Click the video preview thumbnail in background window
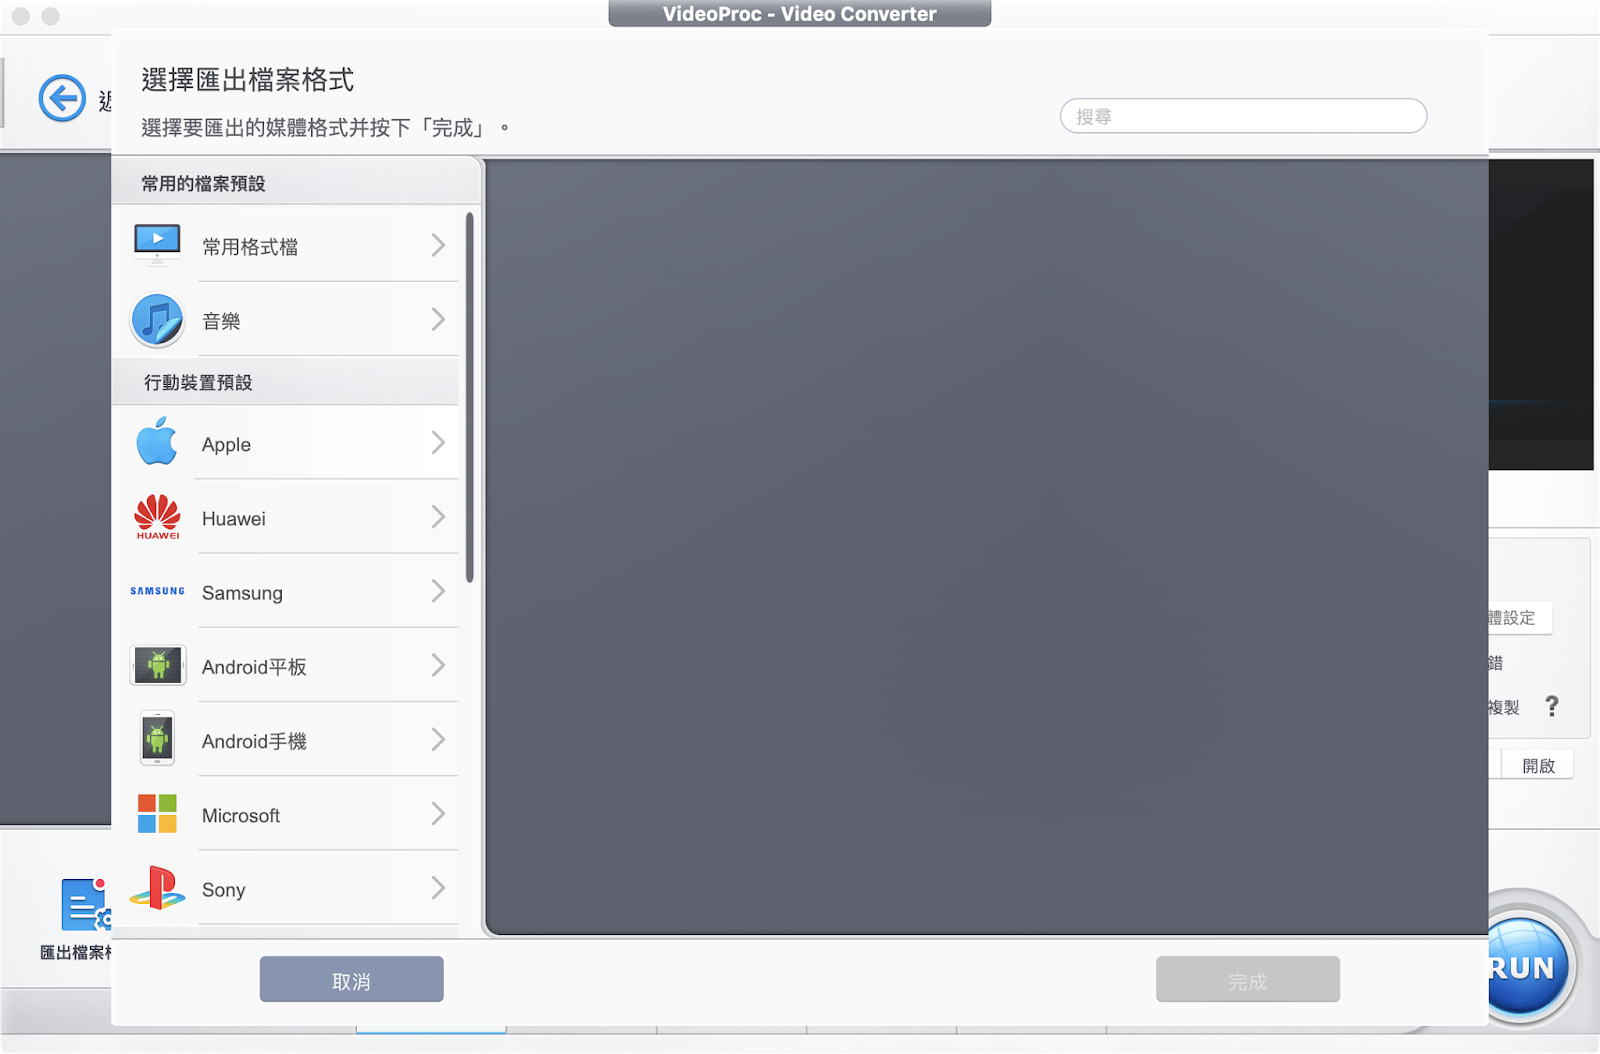The height and width of the screenshot is (1054, 1600). pos(1541,315)
